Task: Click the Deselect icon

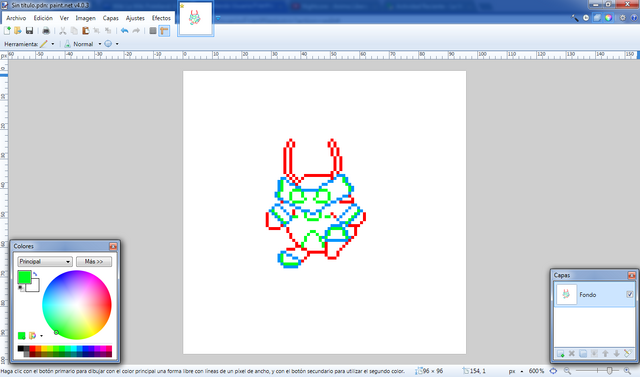Action: [108, 31]
